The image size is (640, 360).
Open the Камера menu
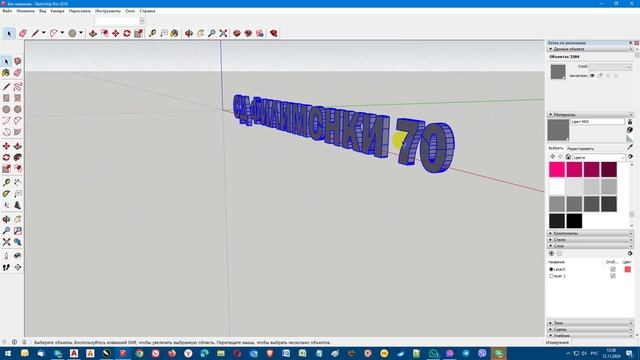pyautogui.click(x=58, y=11)
